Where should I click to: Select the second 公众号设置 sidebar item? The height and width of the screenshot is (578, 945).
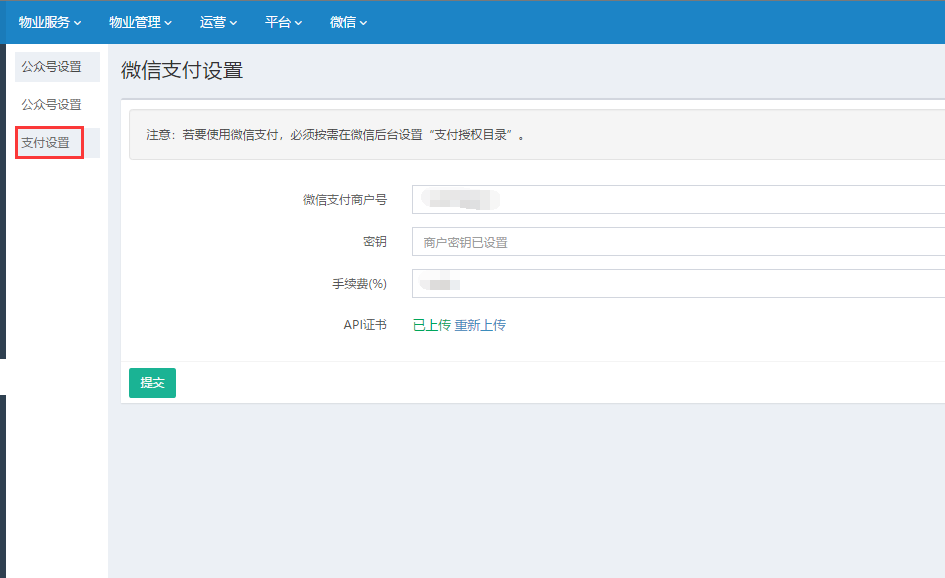[x=52, y=105]
